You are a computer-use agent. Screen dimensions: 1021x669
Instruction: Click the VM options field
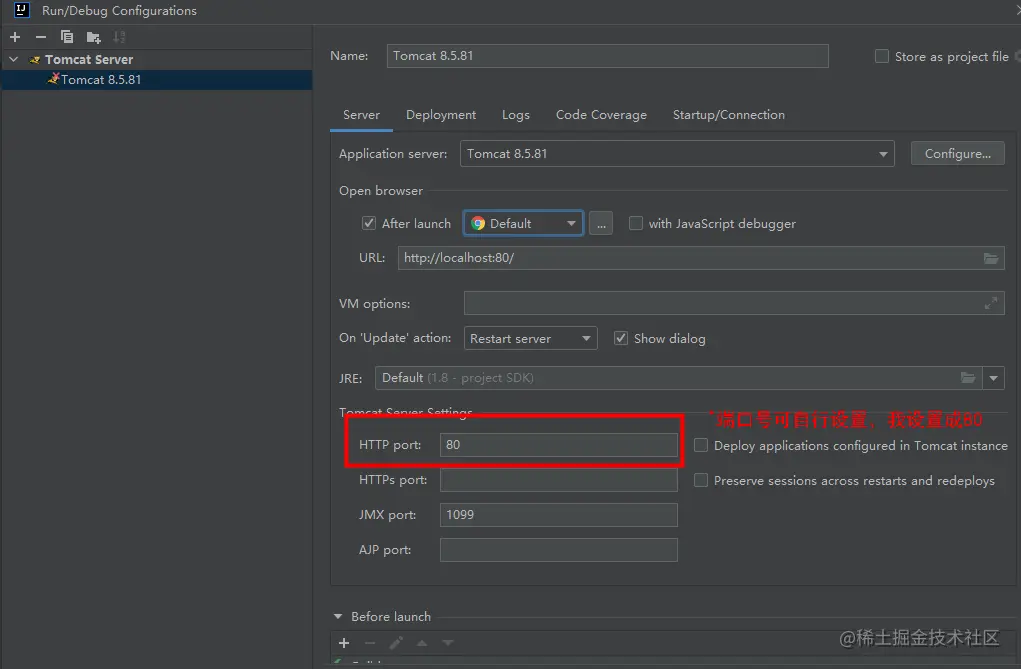click(734, 303)
